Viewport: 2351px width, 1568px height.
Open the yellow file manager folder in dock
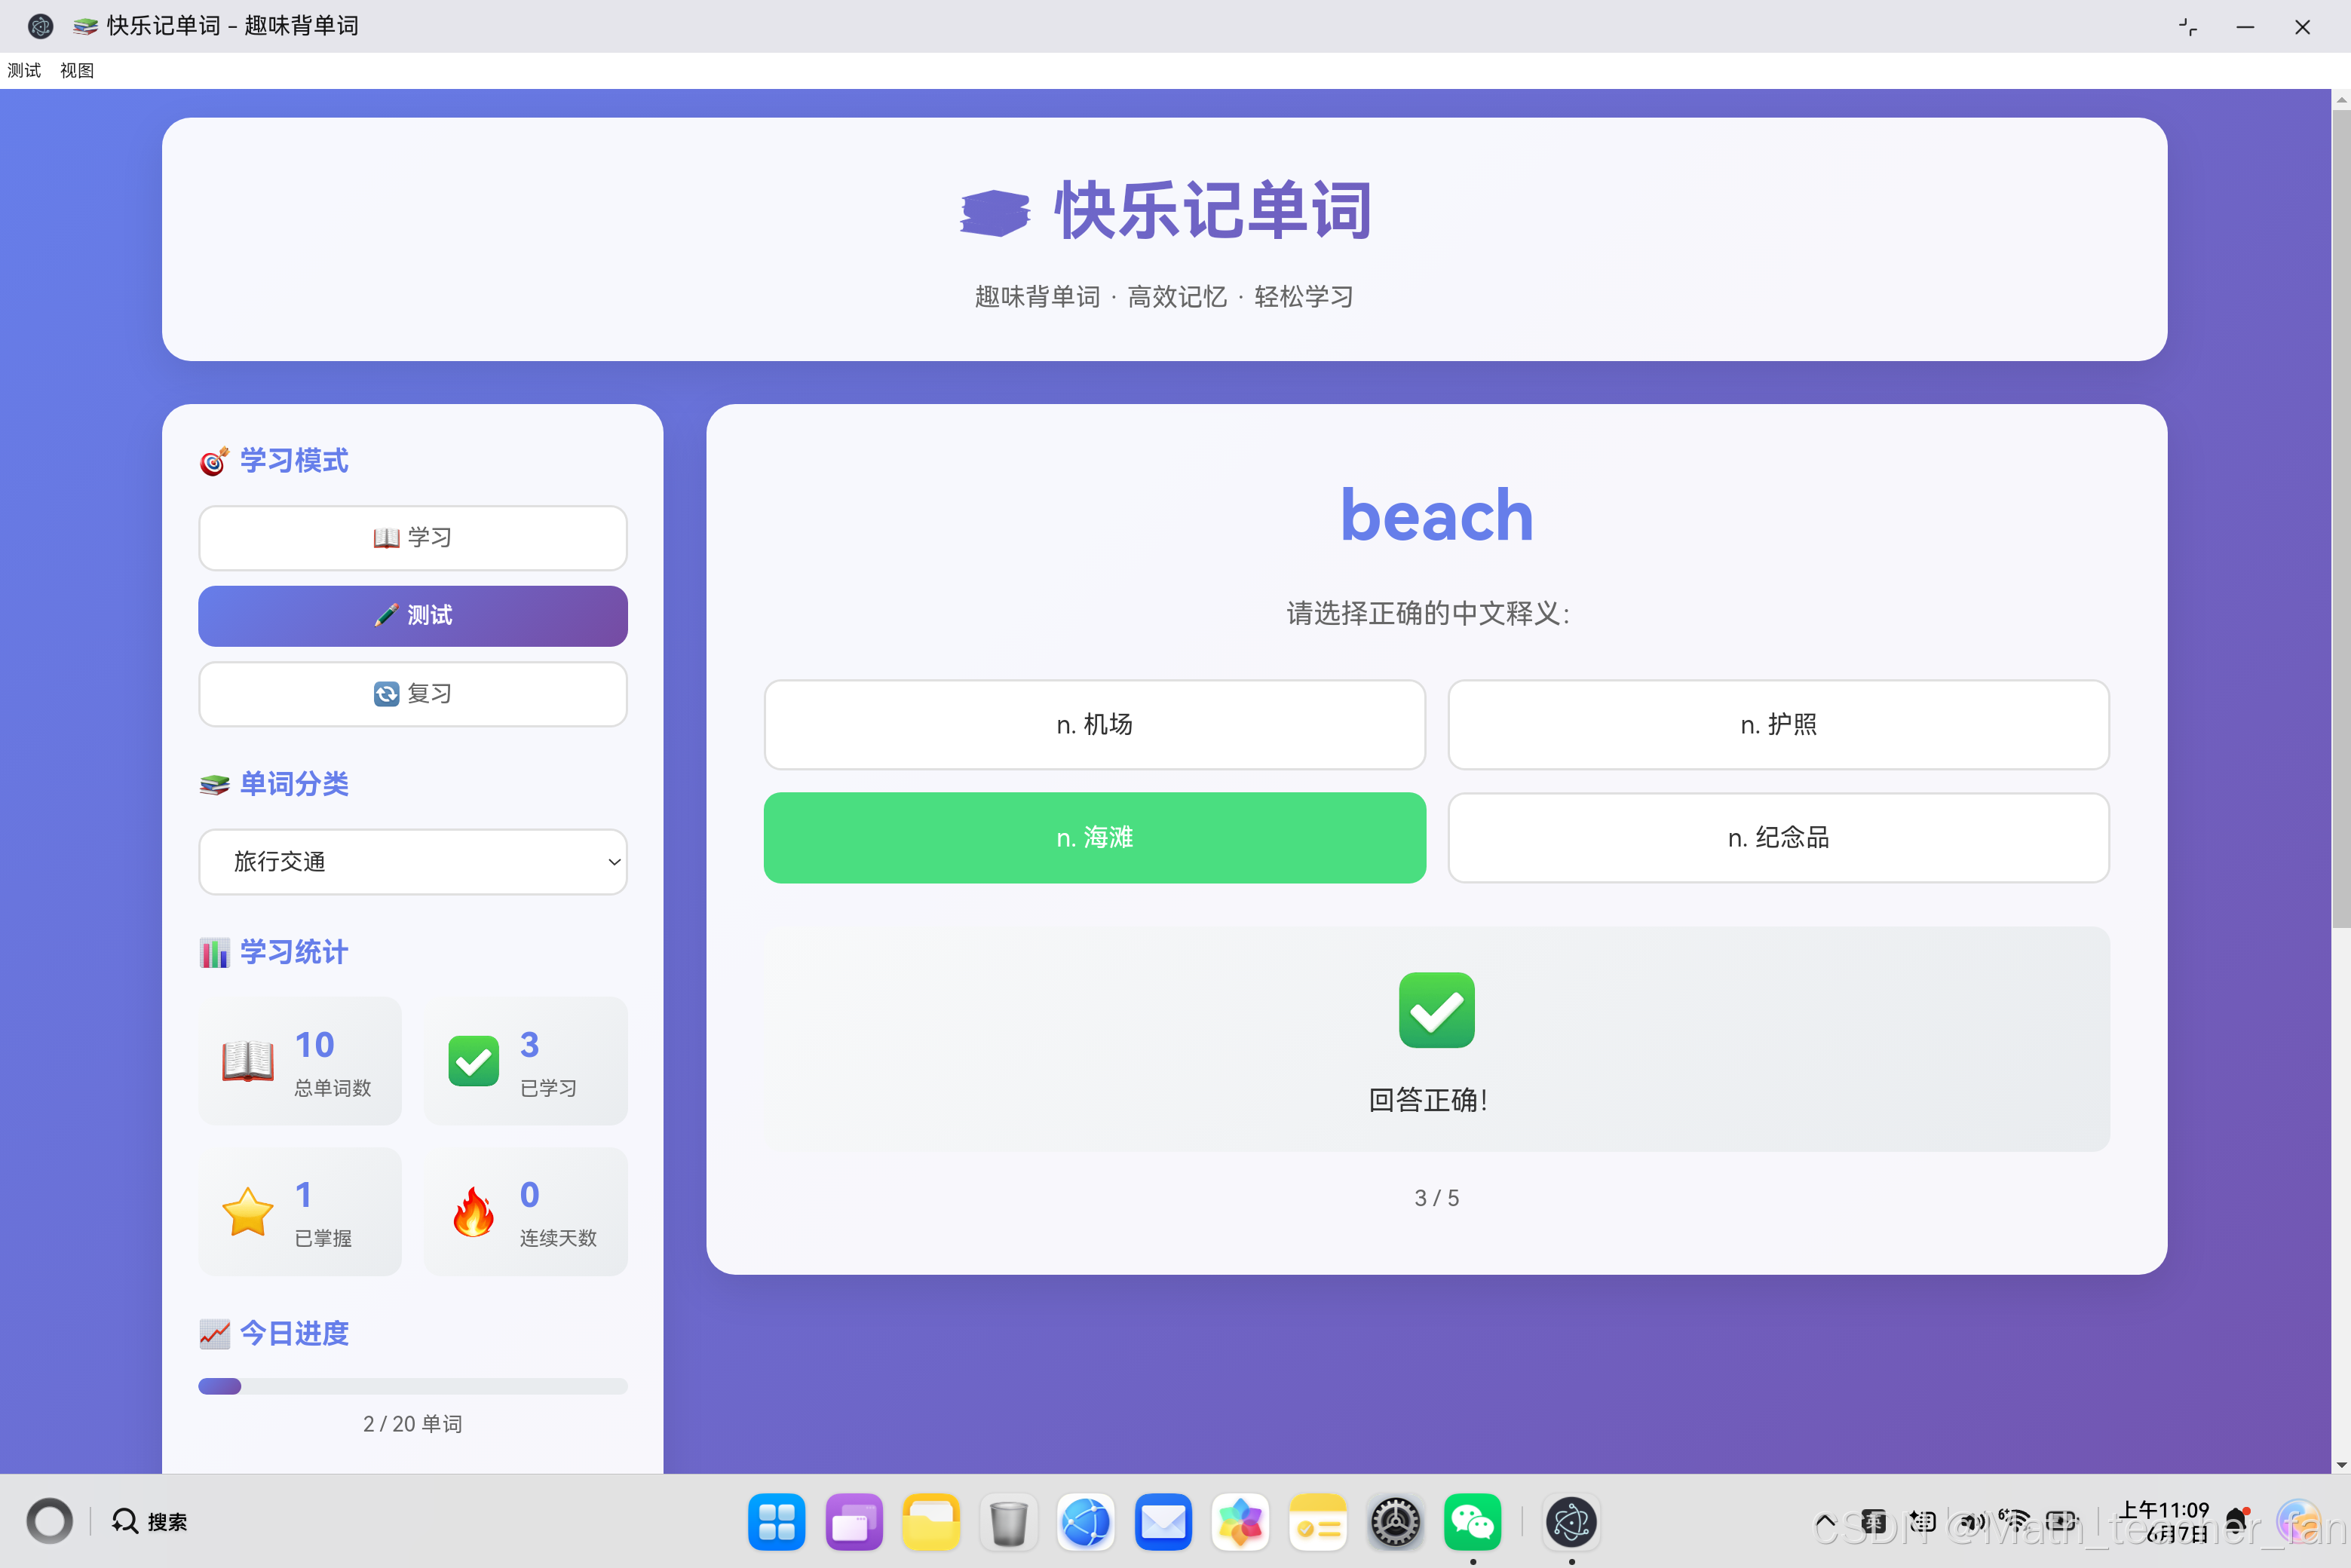pyautogui.click(x=931, y=1522)
